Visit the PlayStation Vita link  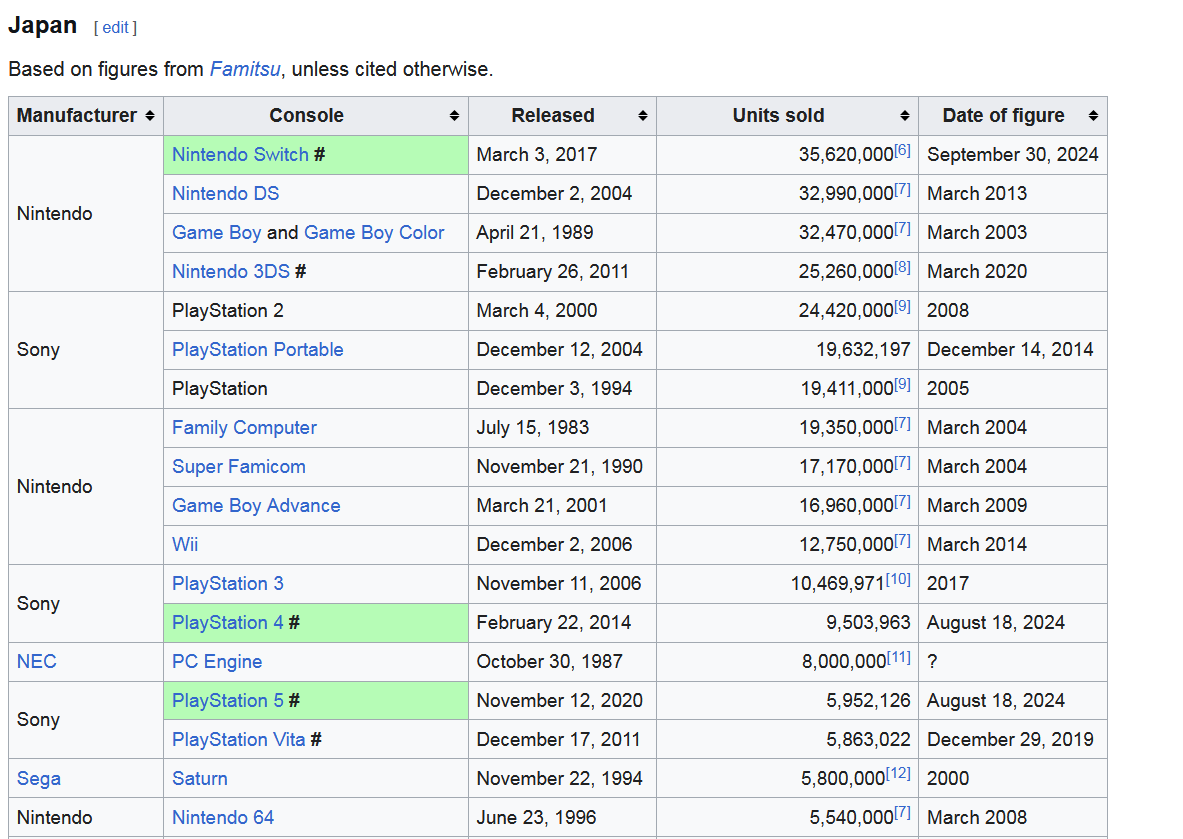(238, 740)
